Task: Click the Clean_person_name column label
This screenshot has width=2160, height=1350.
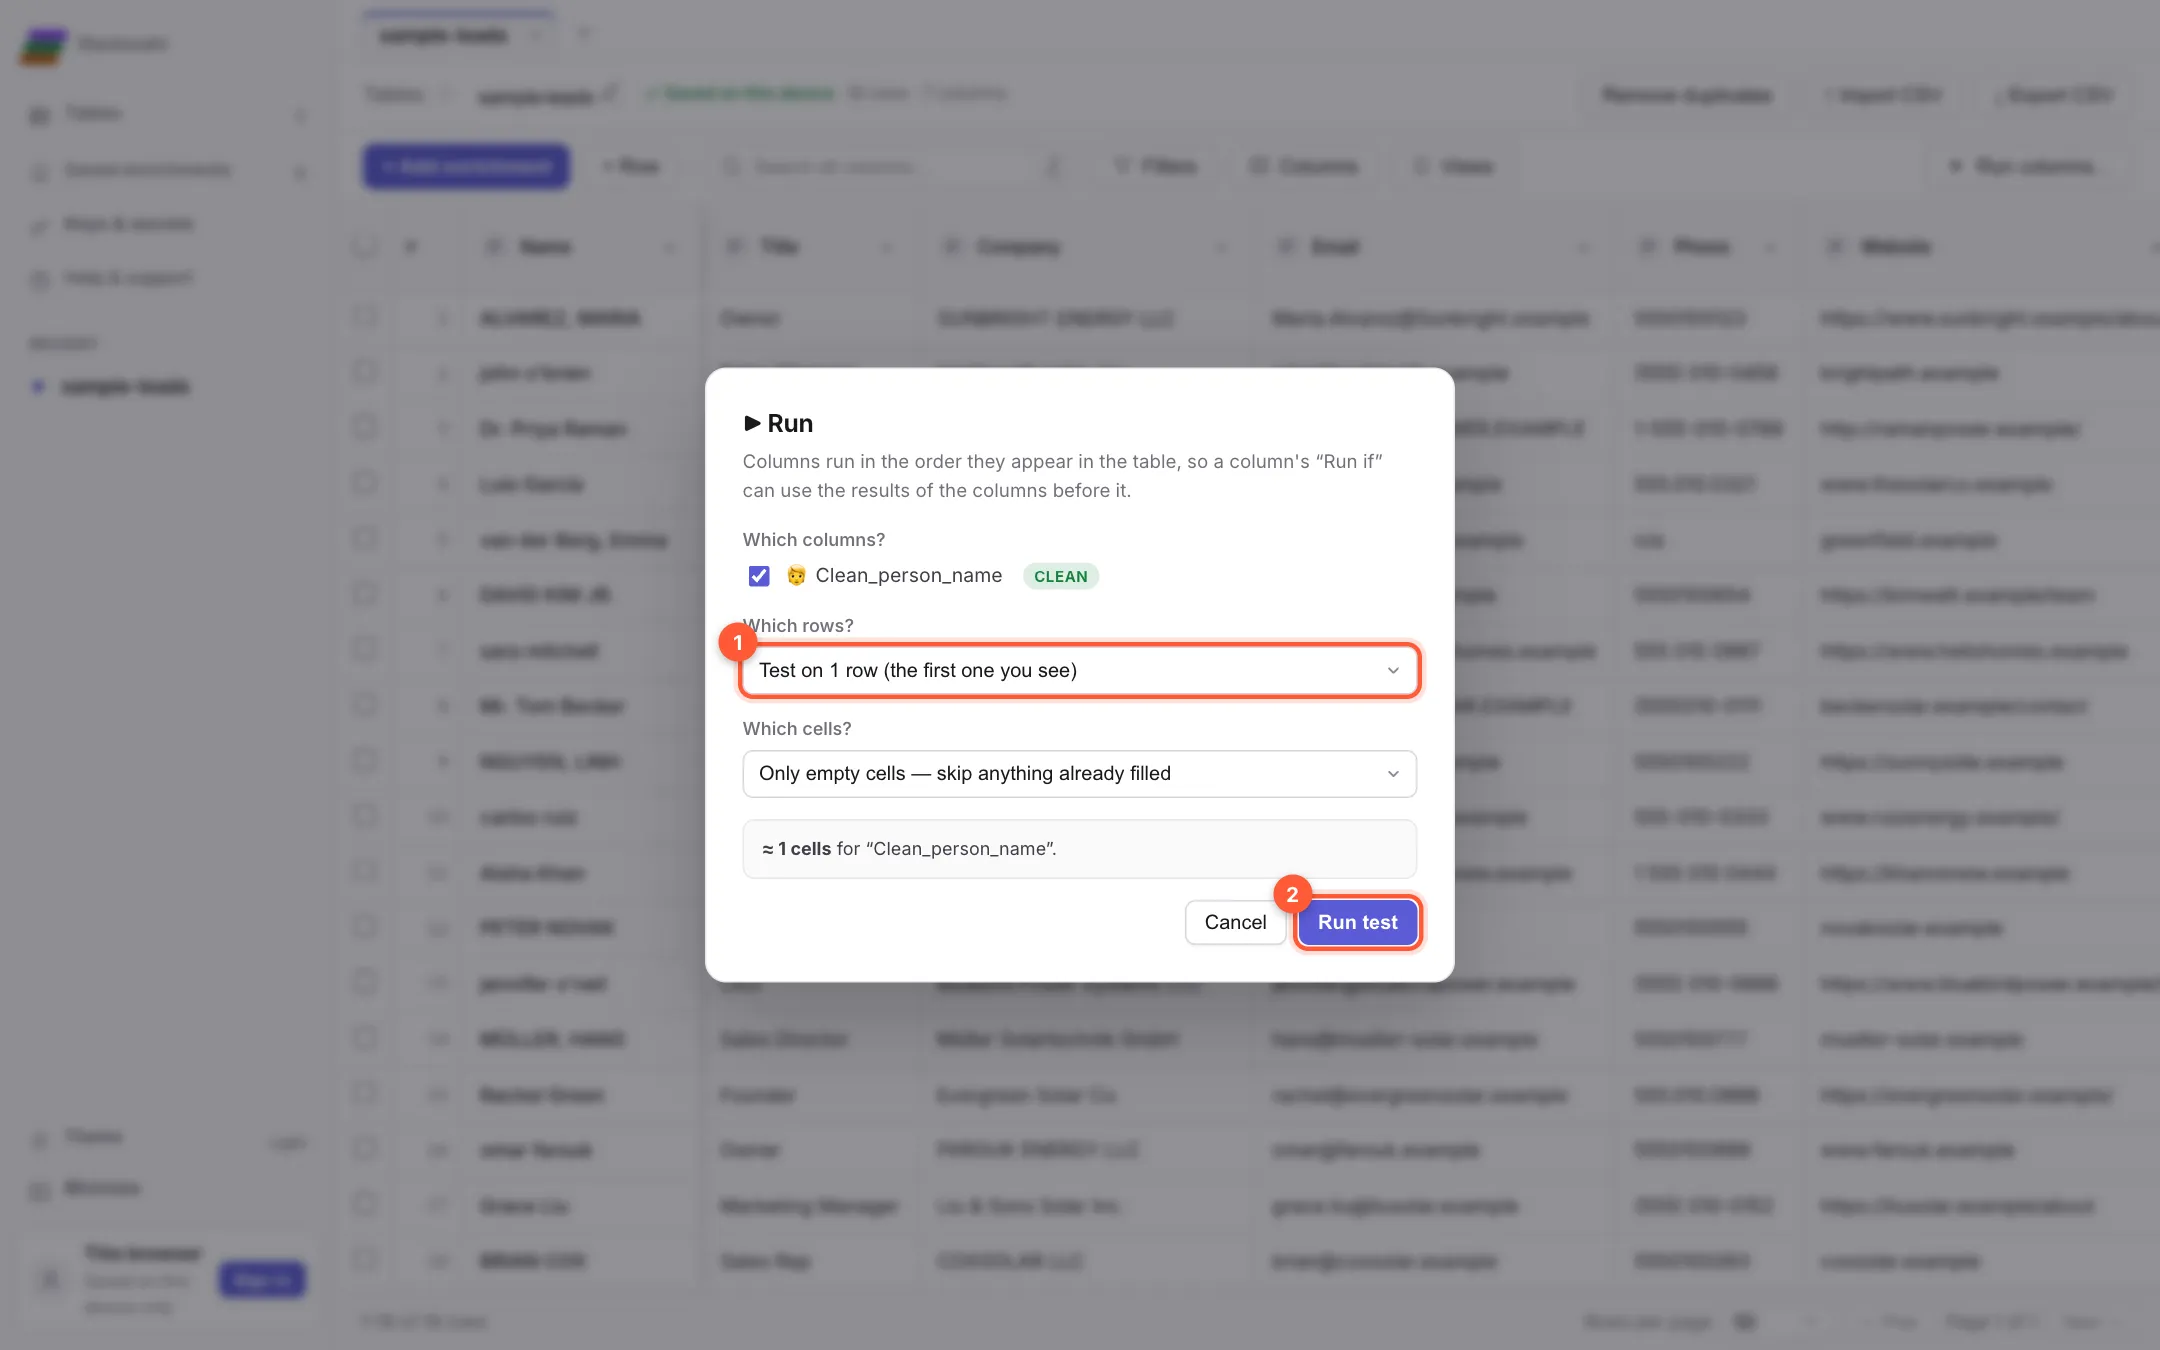Action: (x=908, y=576)
